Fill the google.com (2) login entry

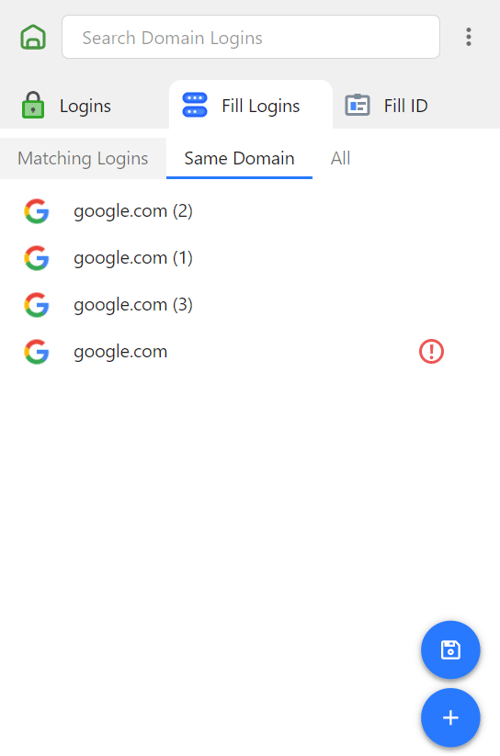point(250,211)
